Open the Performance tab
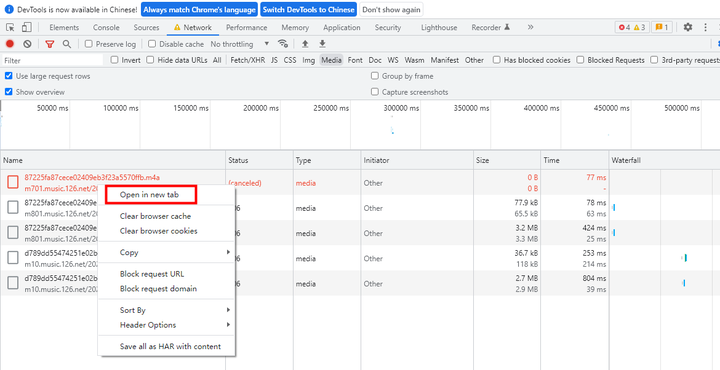Screen dimensions: 720x370 click(247, 28)
